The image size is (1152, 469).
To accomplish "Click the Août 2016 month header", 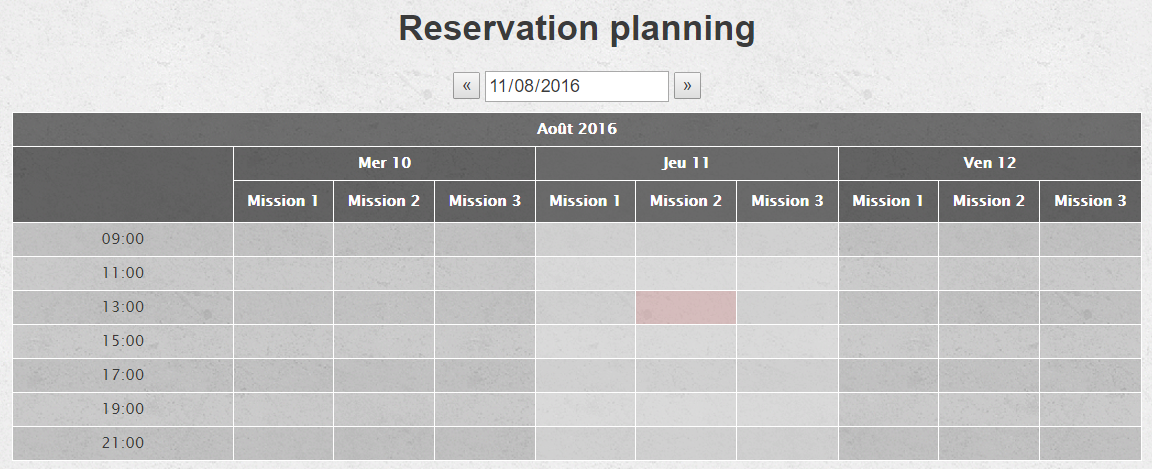I will click(576, 129).
